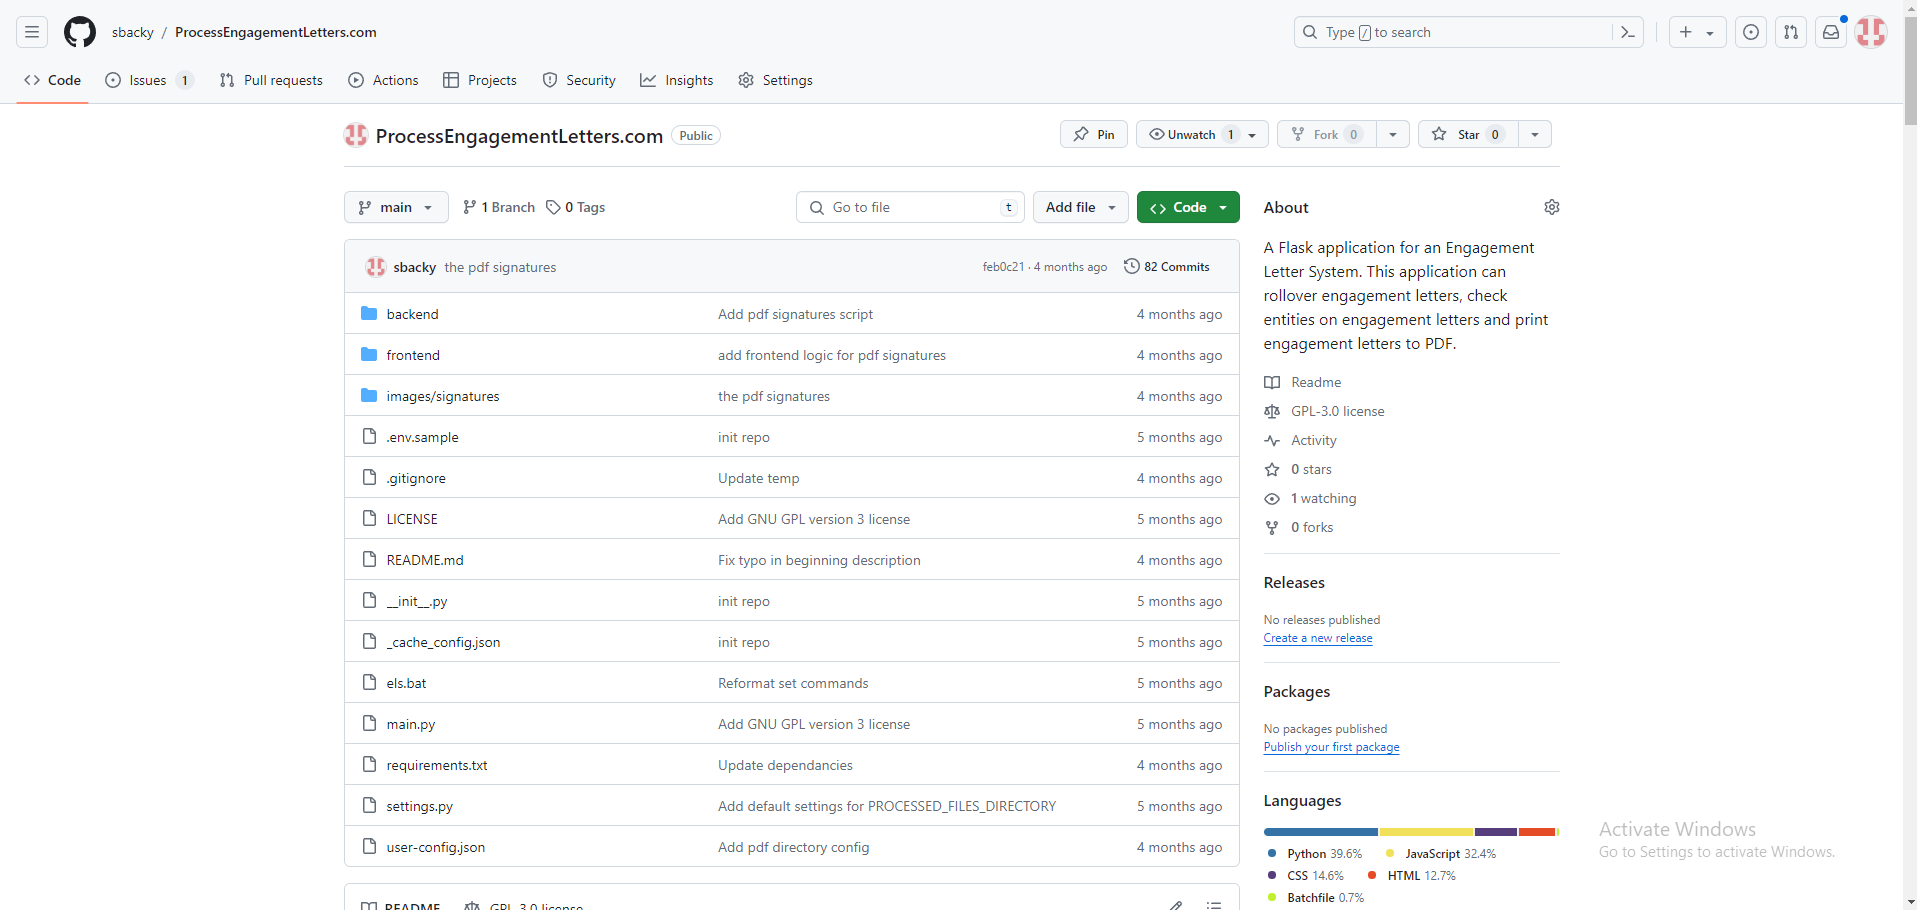Click the Readme book icon
The height and width of the screenshot is (910, 1917).
[1272, 382]
